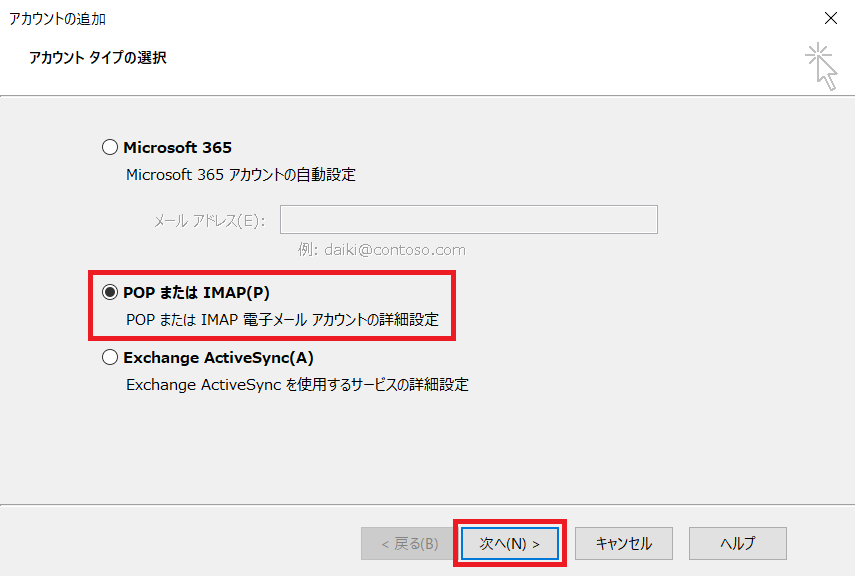
Task: Click the wizard cursor icon in header
Action: click(x=822, y=66)
